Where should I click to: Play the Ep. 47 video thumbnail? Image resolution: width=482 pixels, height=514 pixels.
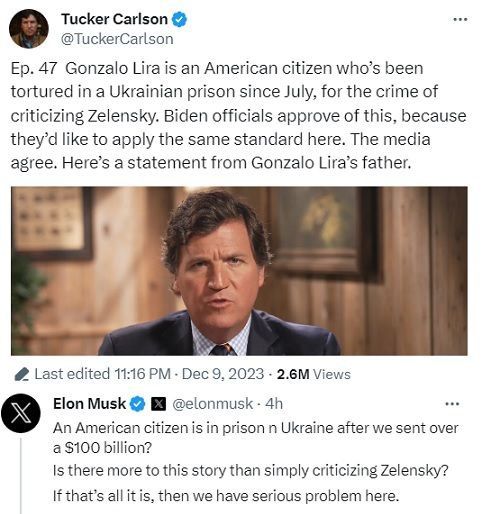point(239,271)
